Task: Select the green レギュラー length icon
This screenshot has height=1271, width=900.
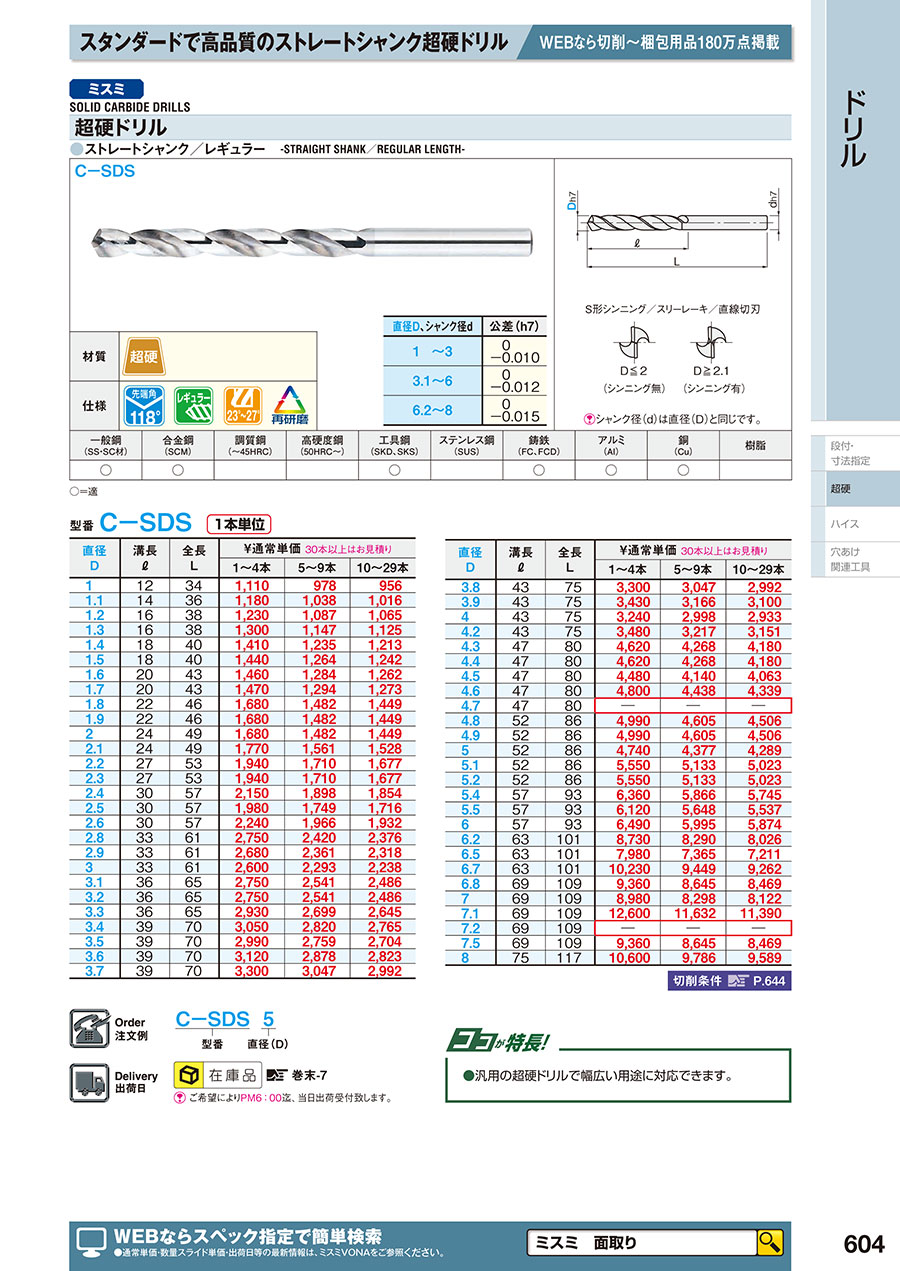Action: coord(194,406)
